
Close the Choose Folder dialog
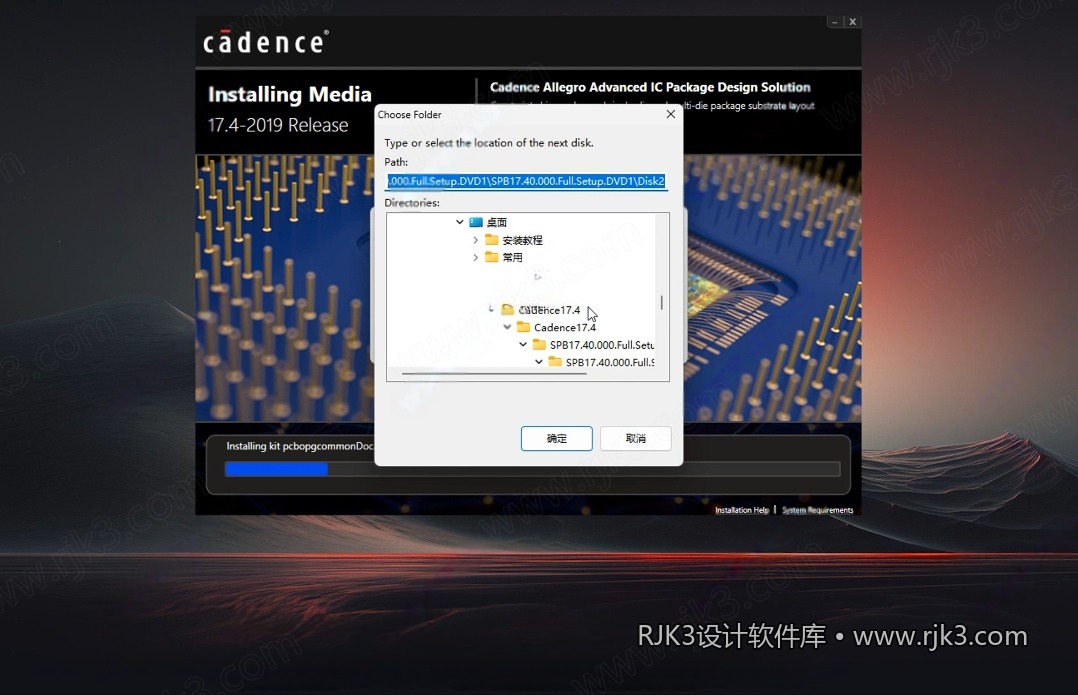pyautogui.click(x=671, y=114)
